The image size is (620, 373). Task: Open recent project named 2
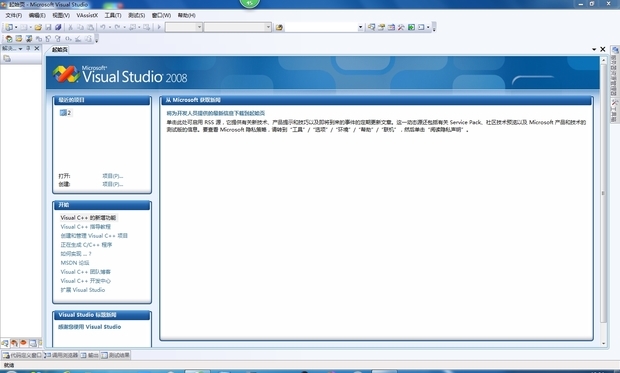click(65, 113)
